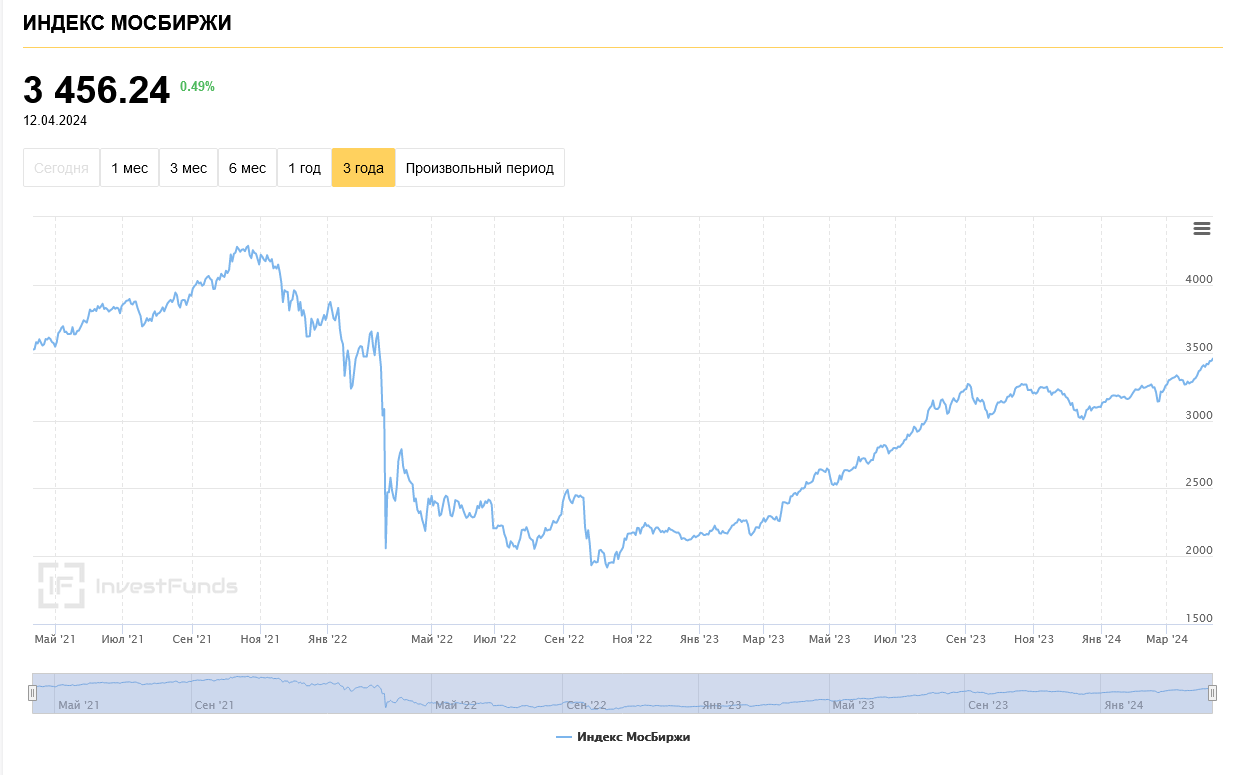This screenshot has height=775, width=1242.
Task: Select the Сегодня period tab
Action: (x=62, y=168)
